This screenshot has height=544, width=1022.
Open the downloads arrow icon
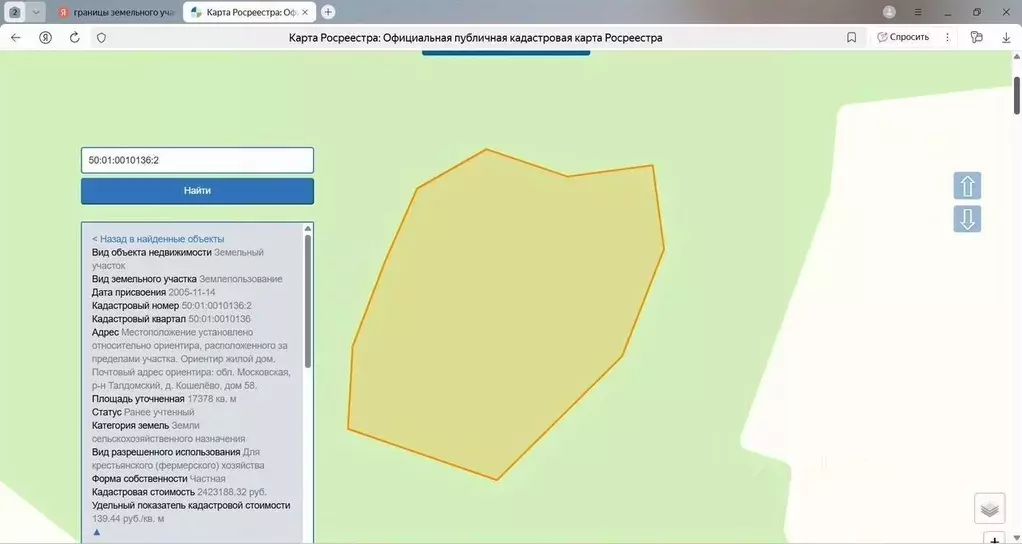(x=1006, y=38)
